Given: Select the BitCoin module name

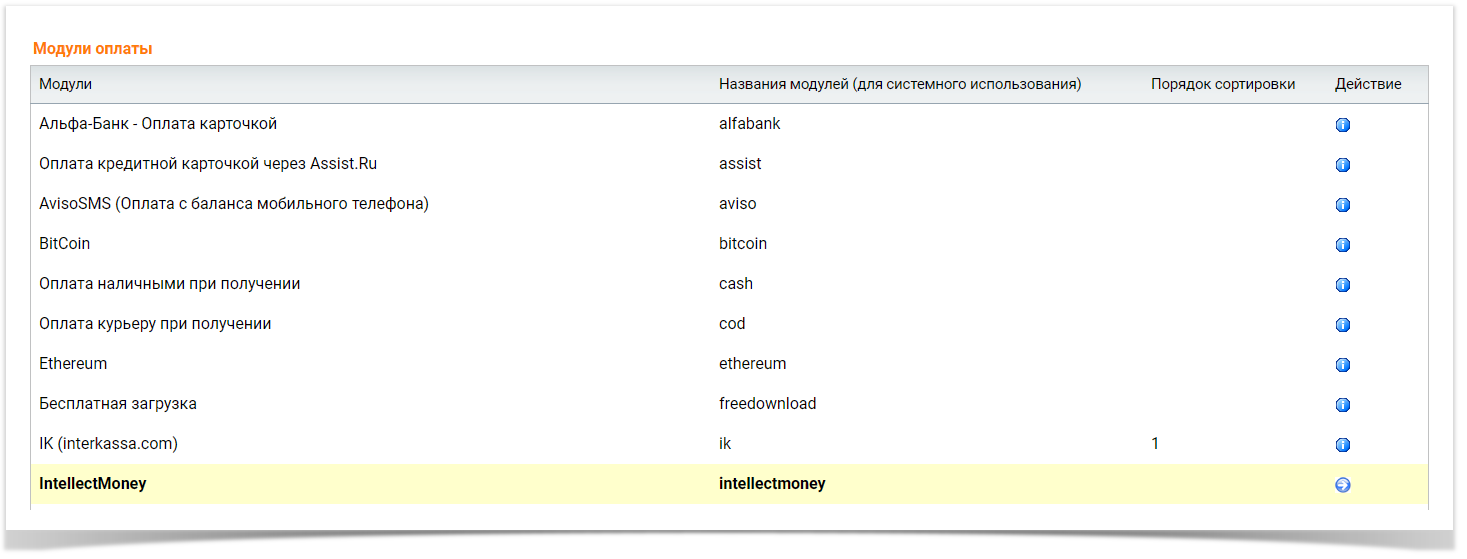Looking at the screenshot, I should pyautogui.click(x=65, y=244).
